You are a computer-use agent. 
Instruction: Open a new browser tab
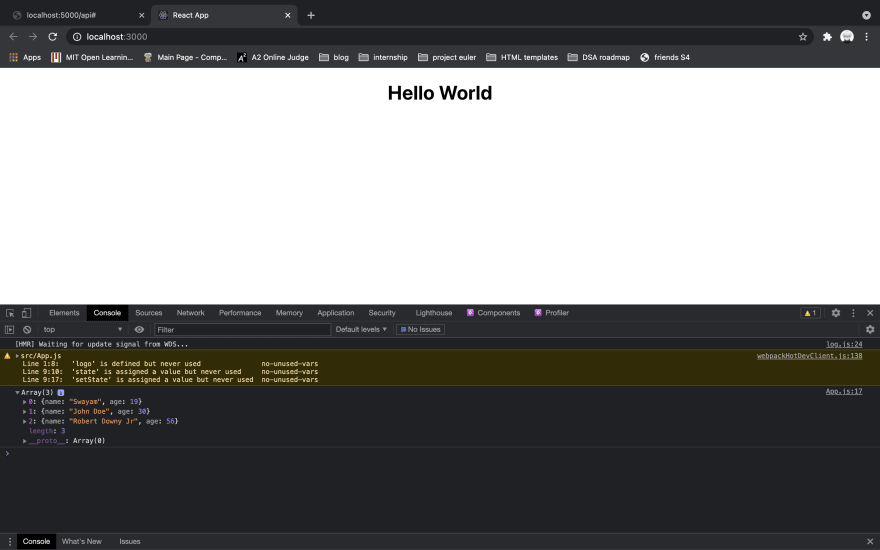coord(311,15)
